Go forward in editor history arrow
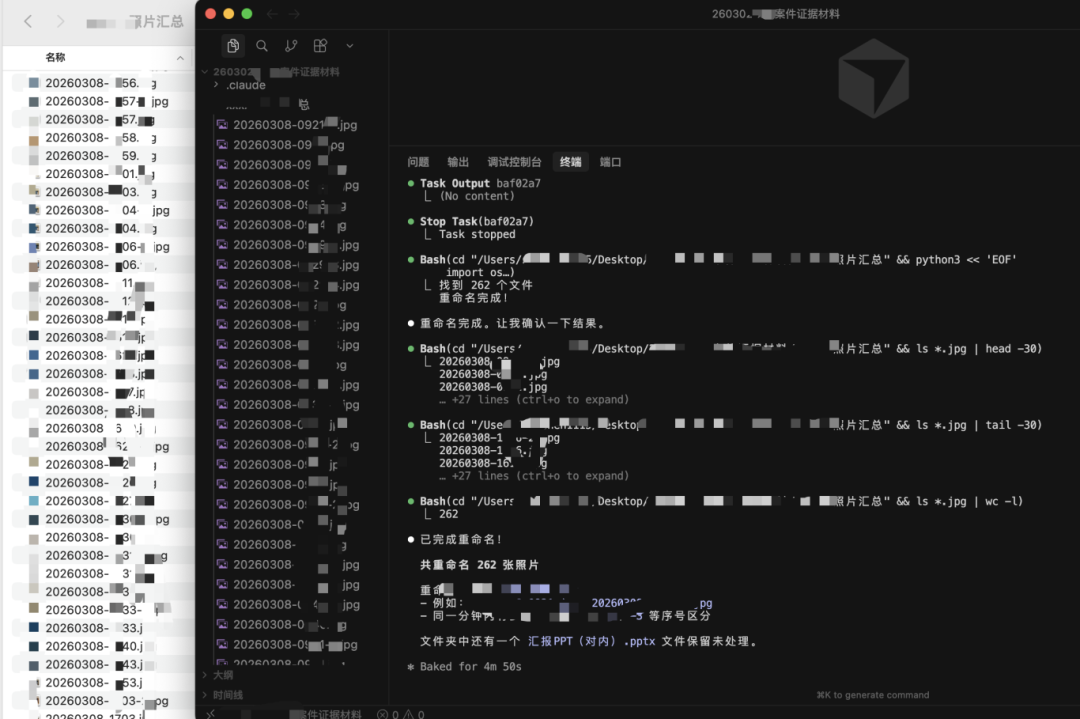The height and width of the screenshot is (719, 1080). click(x=294, y=14)
